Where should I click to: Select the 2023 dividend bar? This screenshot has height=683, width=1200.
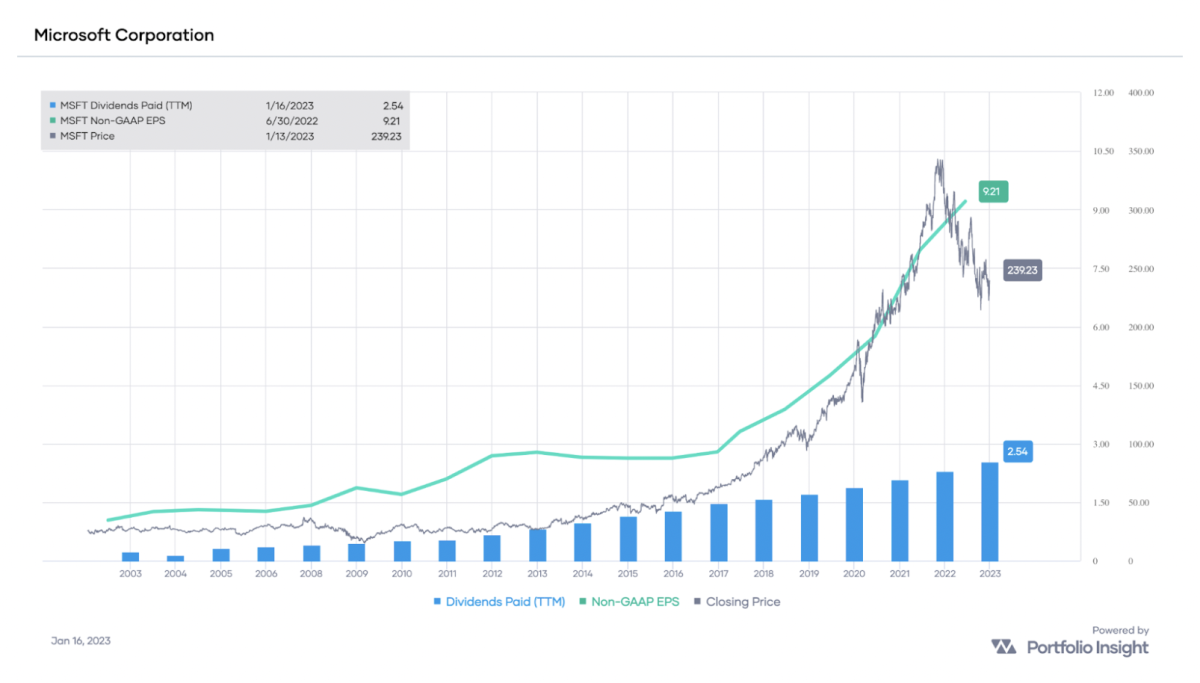989,512
